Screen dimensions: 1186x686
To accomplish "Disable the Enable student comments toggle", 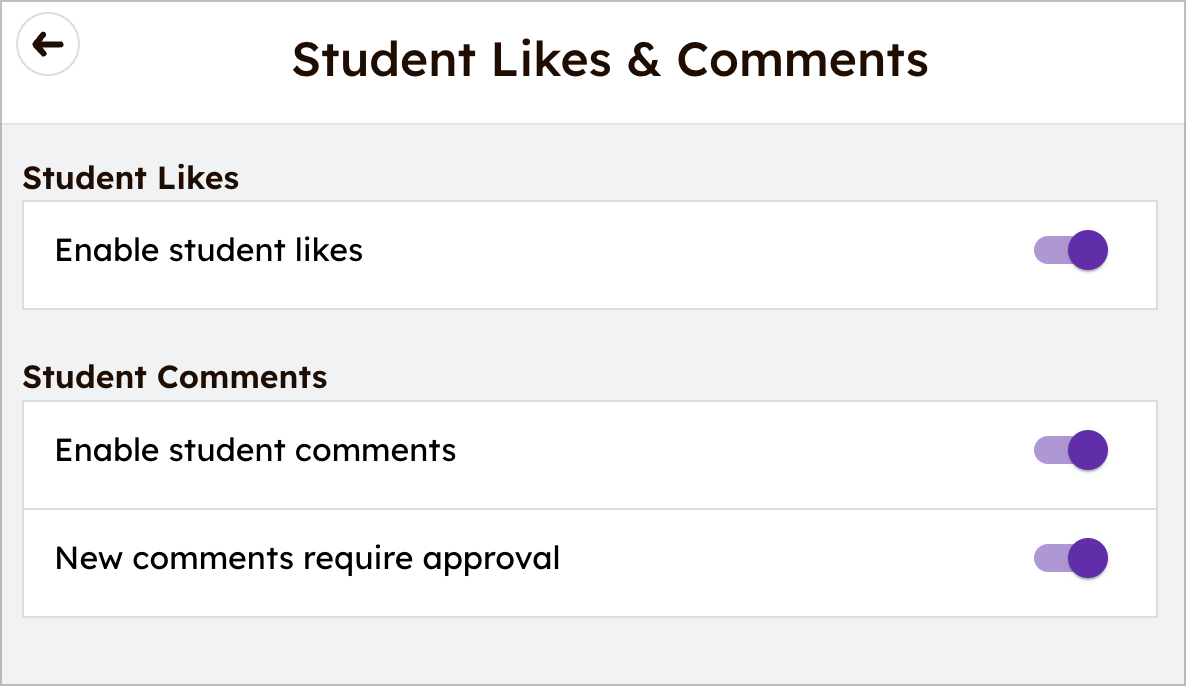I will (x=1070, y=450).
